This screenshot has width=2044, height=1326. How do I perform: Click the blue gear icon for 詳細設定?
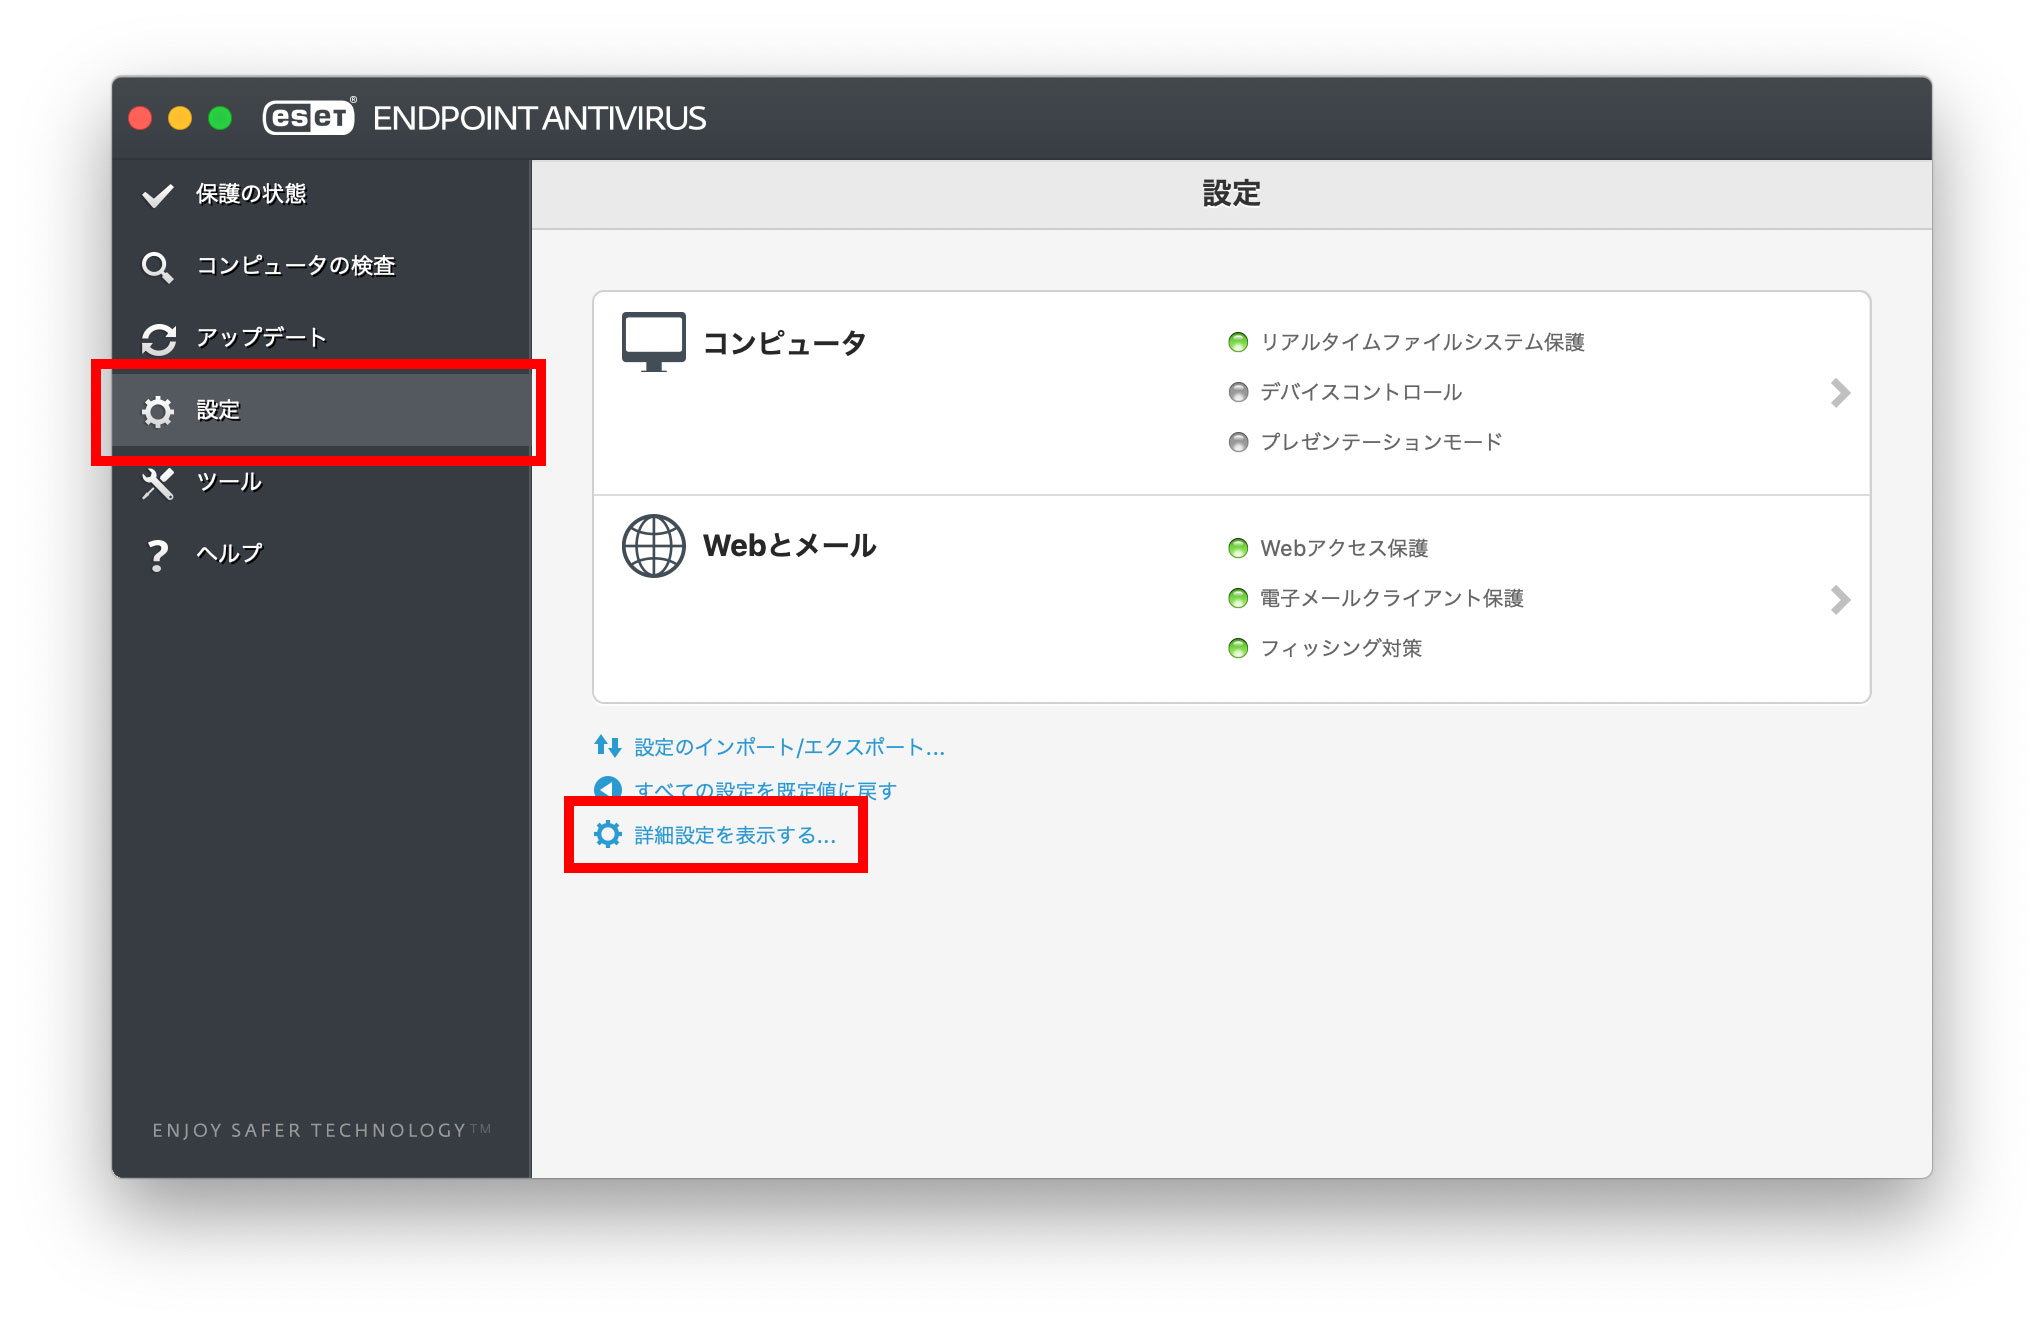pyautogui.click(x=608, y=834)
